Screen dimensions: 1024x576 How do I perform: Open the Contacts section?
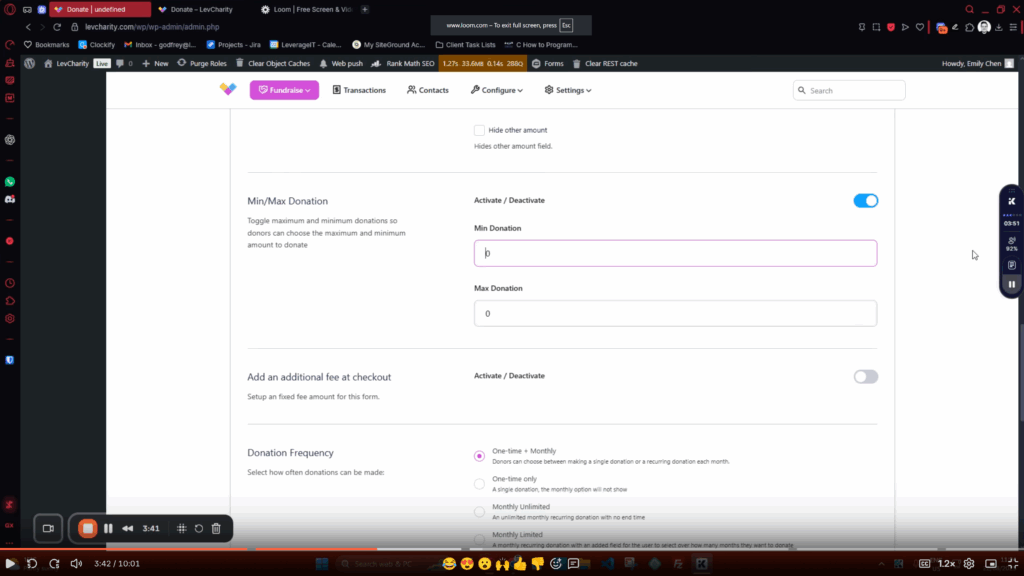[428, 90]
